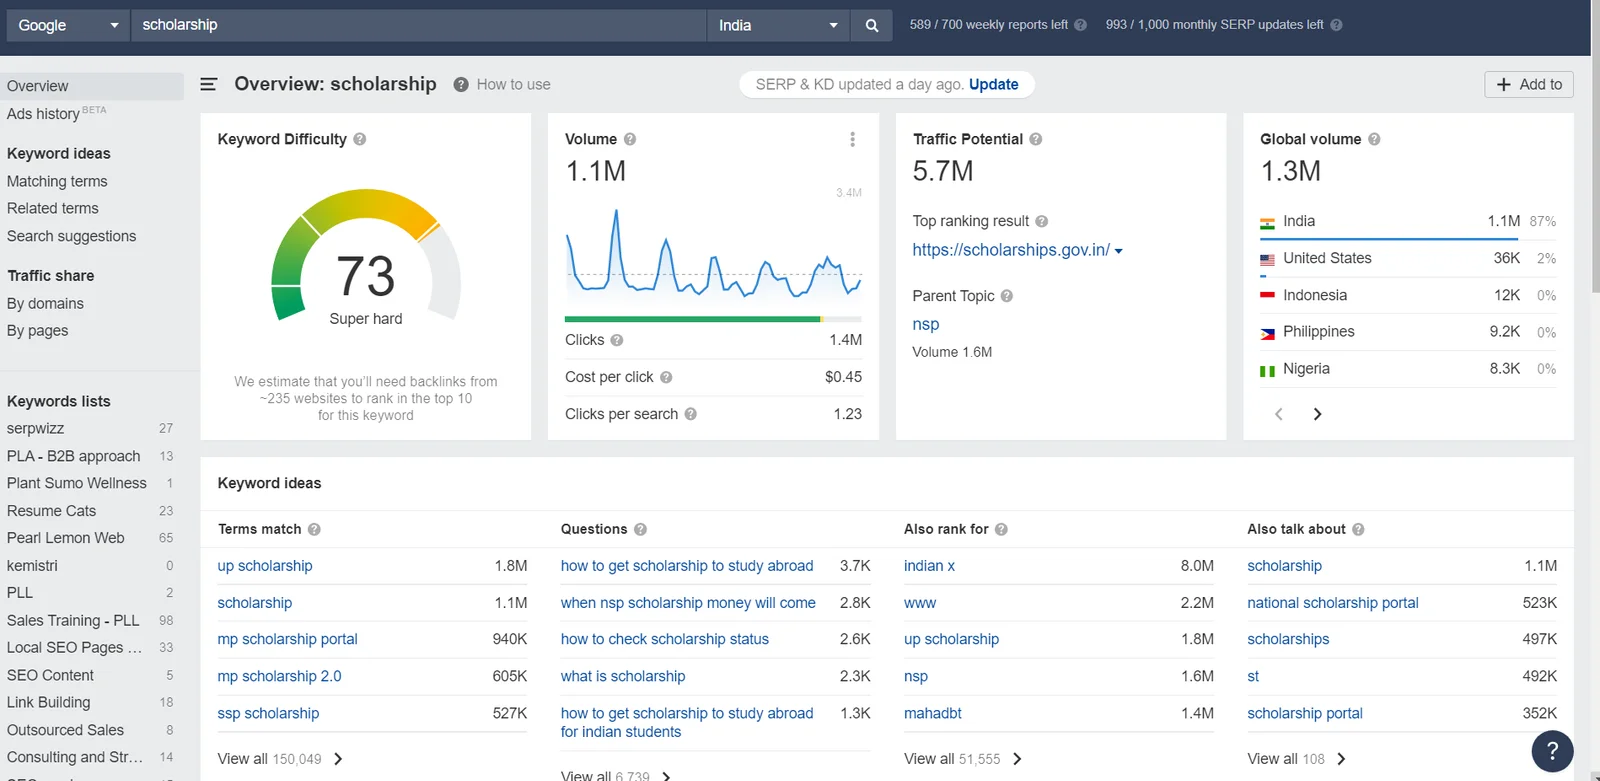Viewport: 1600px width, 781px height.
Task: Open Resume Cats keyword list
Action: tap(52, 511)
